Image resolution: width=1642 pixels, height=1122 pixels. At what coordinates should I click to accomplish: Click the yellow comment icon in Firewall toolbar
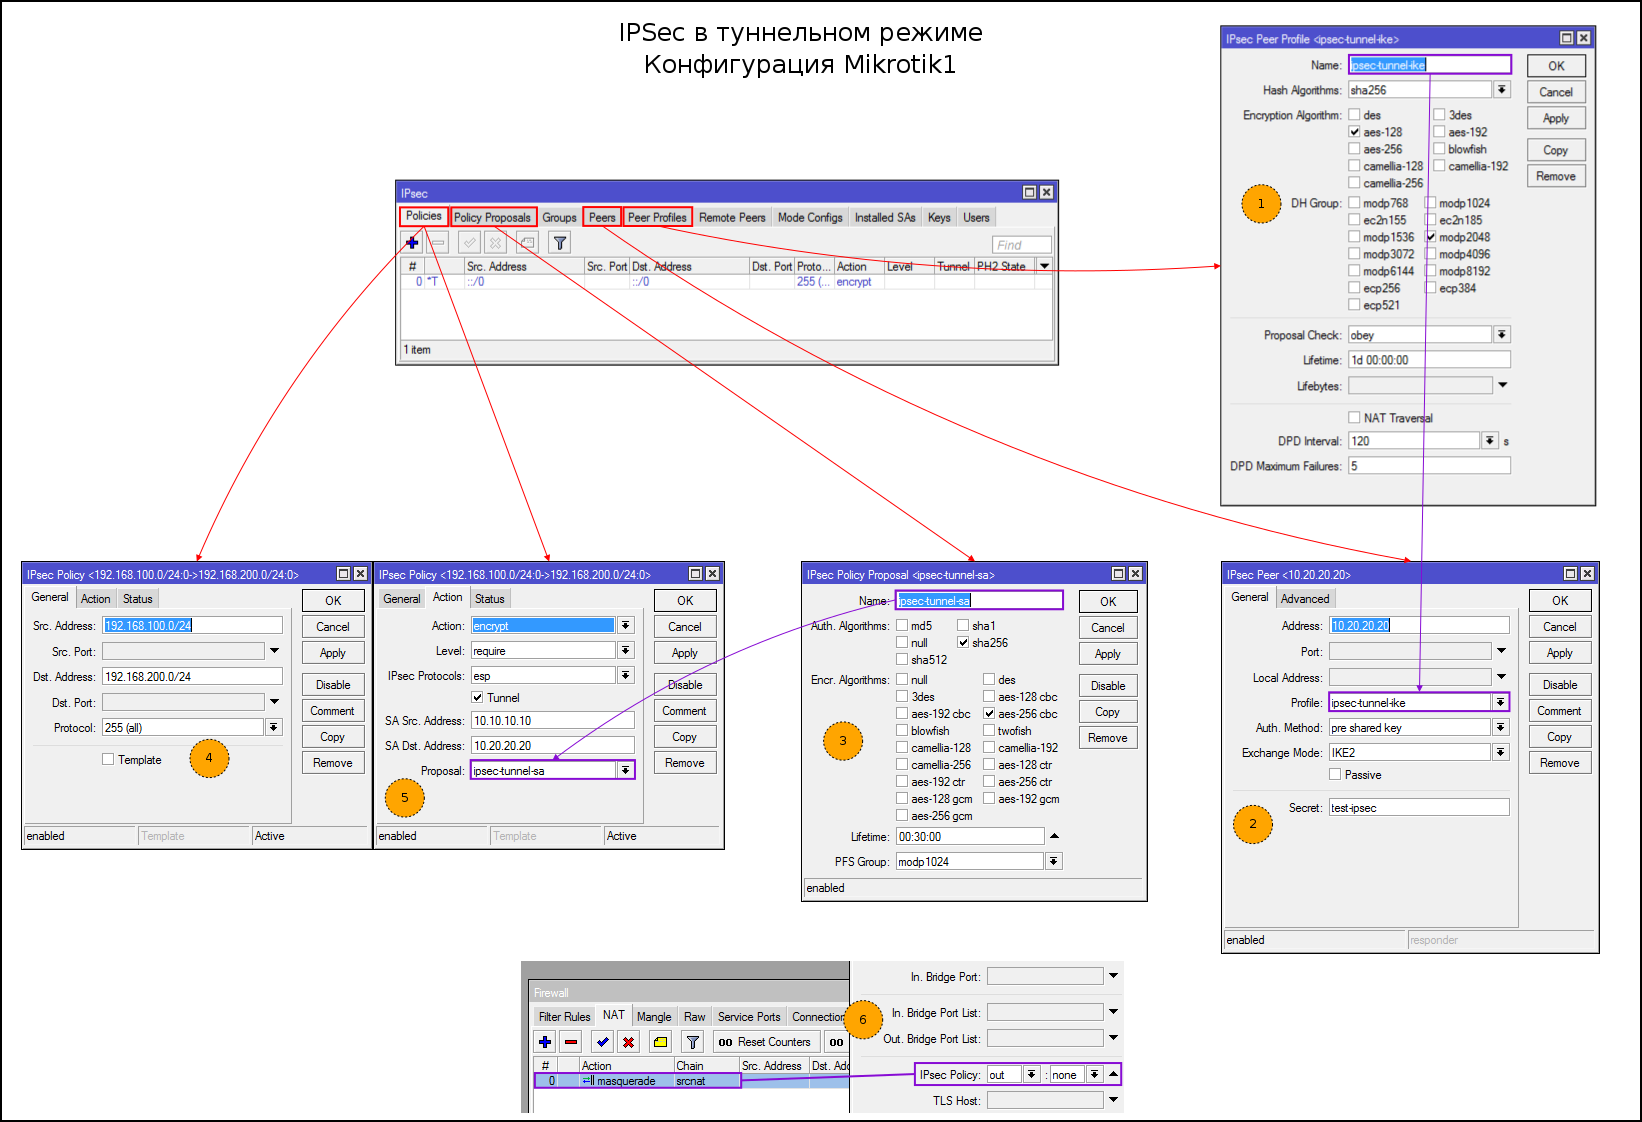point(660,1042)
